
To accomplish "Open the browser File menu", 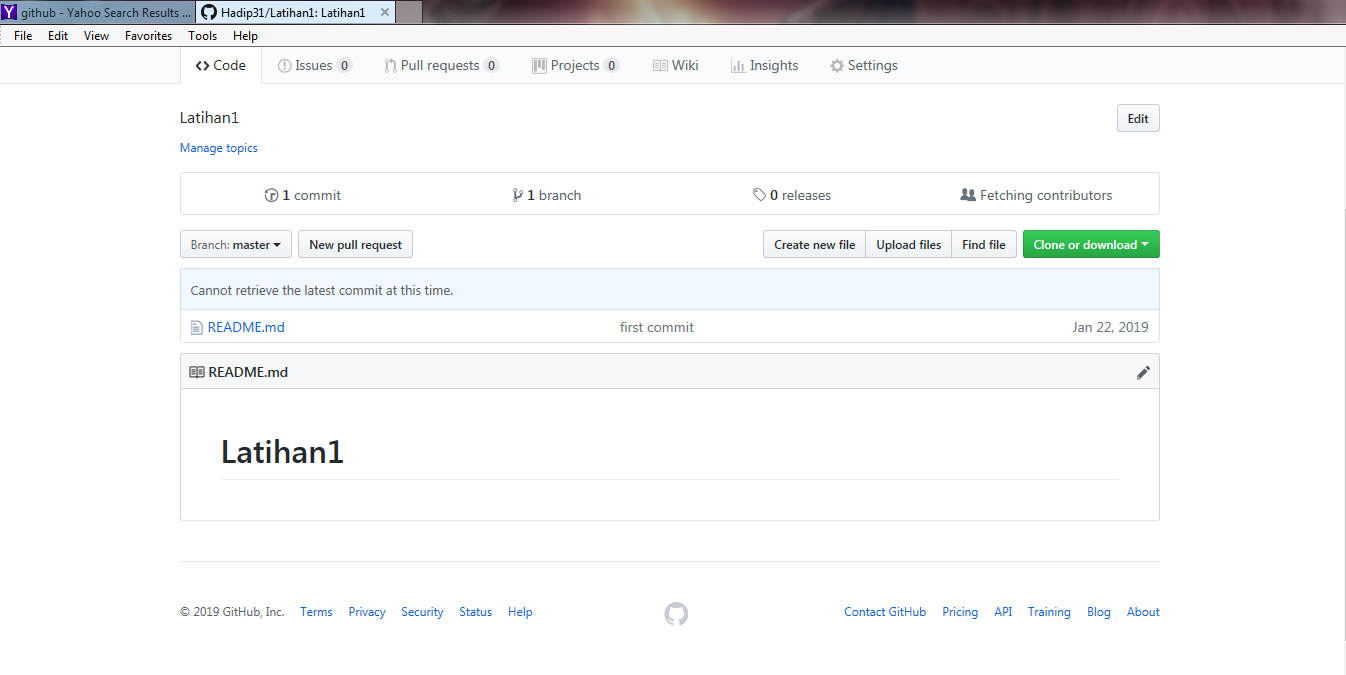I will tap(23, 36).
